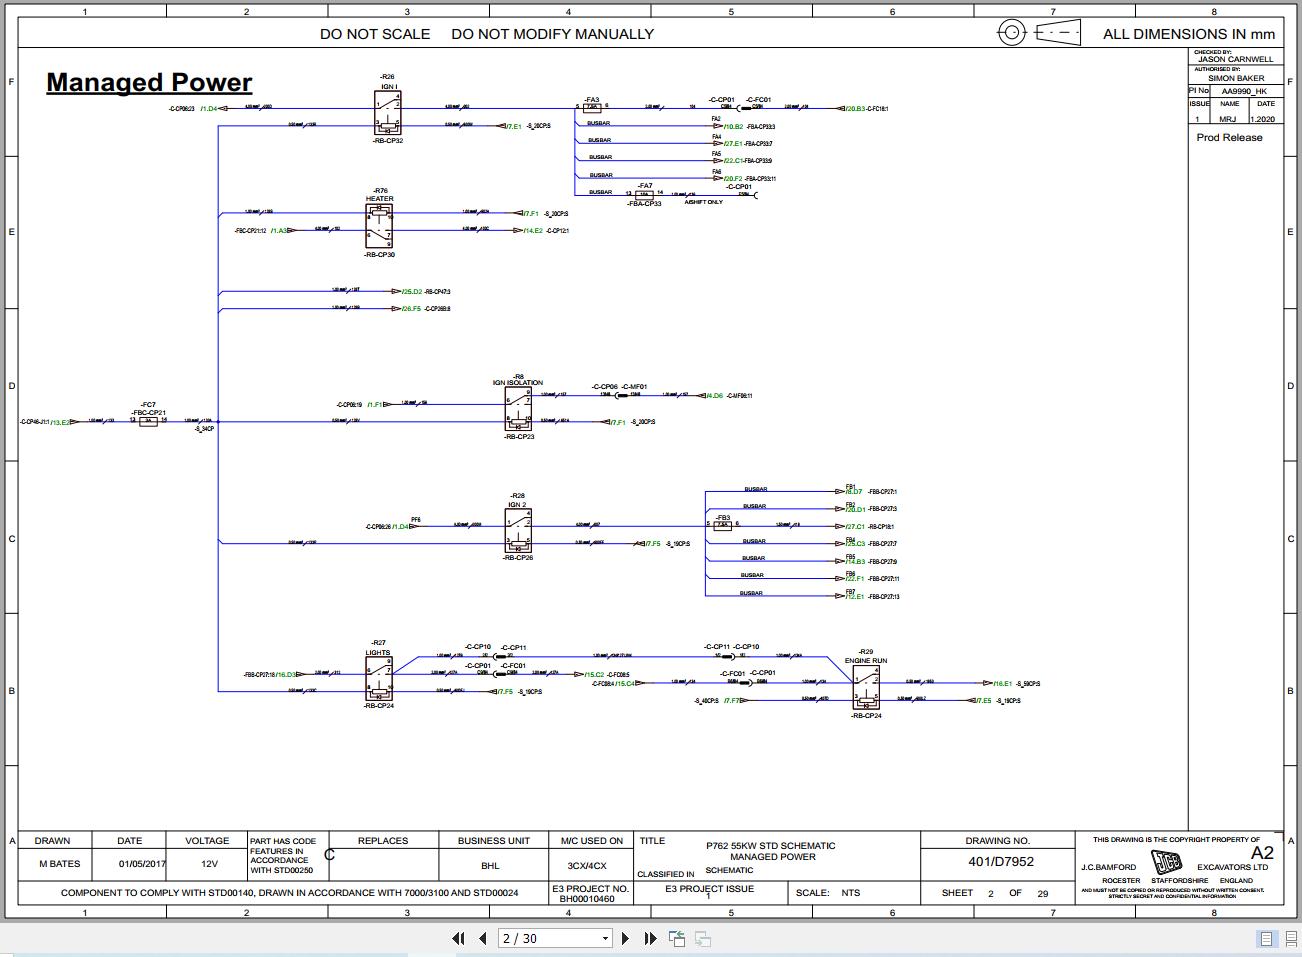The image size is (1302, 957).
Task: Click the FB3 fuse symbol
Action: [723, 524]
